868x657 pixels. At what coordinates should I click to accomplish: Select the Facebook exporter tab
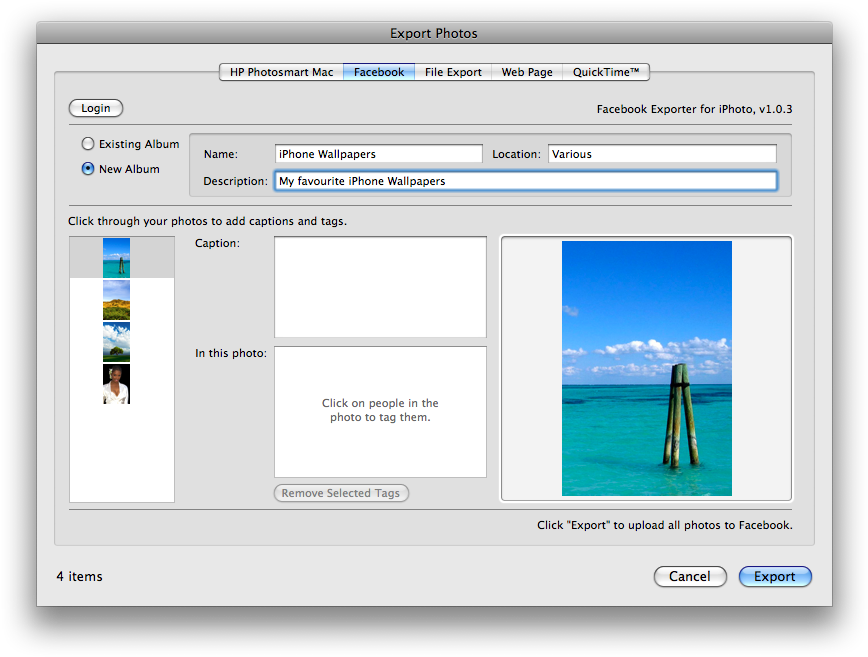[378, 71]
